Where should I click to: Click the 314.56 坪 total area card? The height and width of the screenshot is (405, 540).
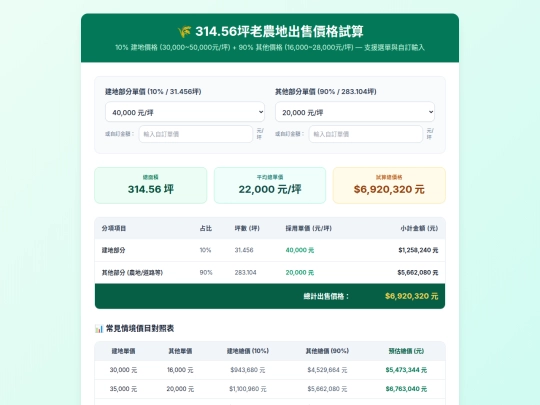click(x=150, y=185)
